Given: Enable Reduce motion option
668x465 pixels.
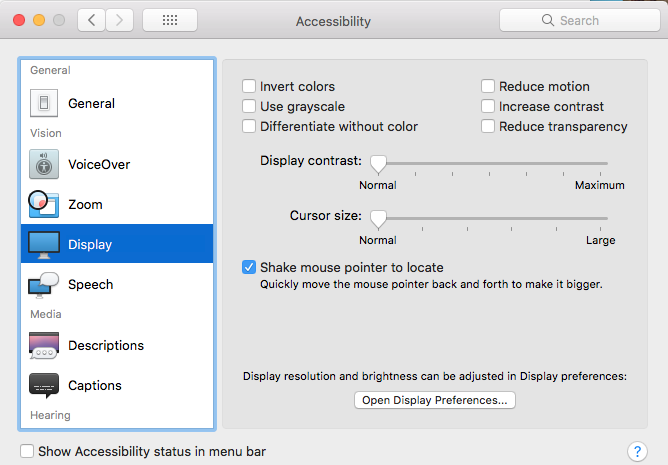Looking at the screenshot, I should 489,87.
